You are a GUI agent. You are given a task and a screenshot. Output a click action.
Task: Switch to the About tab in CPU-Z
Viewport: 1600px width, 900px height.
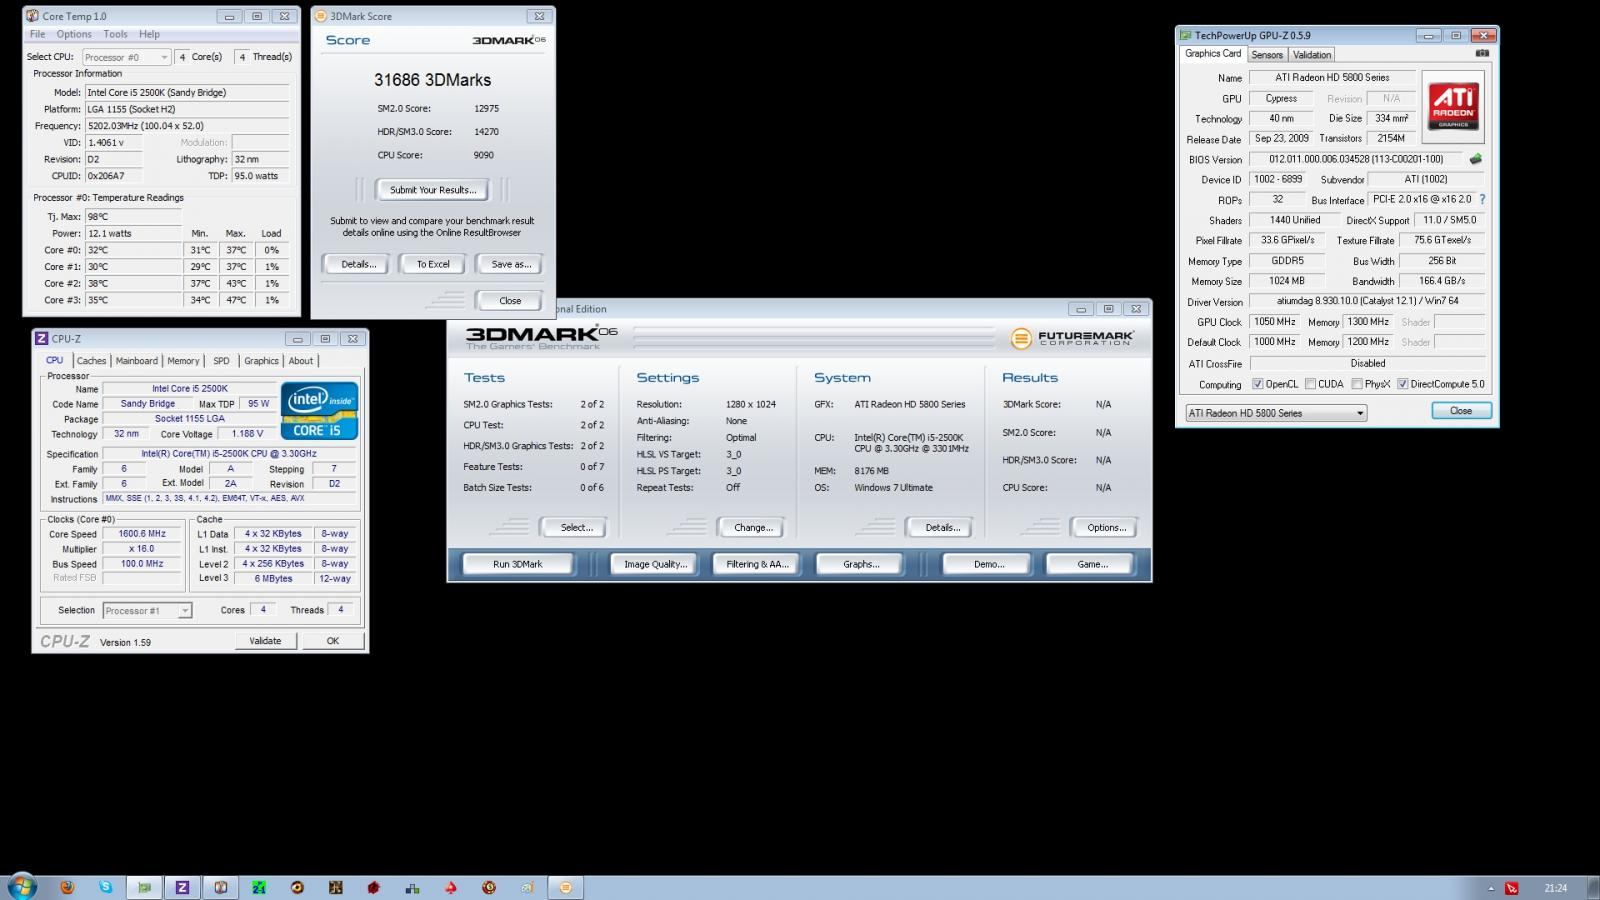(x=301, y=361)
